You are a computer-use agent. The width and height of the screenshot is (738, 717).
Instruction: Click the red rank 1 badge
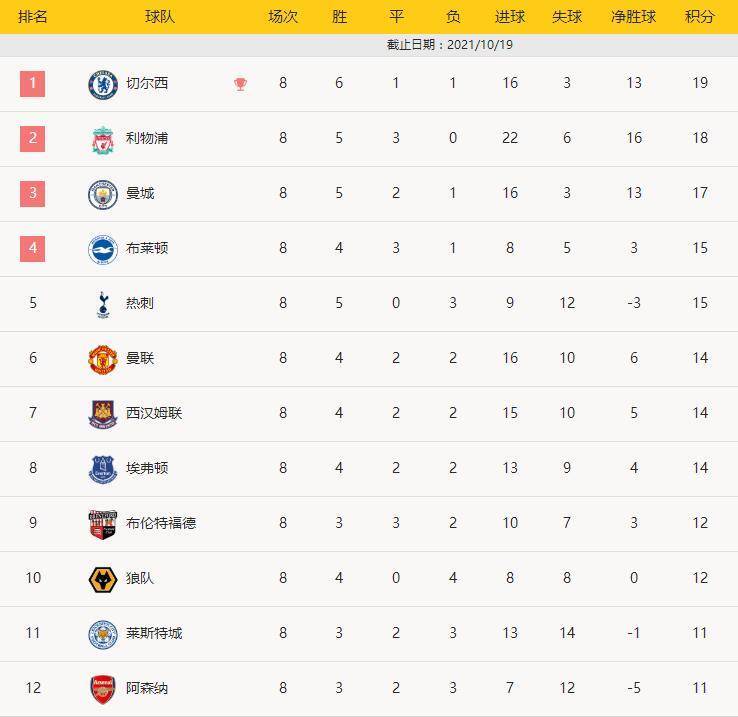coord(32,84)
